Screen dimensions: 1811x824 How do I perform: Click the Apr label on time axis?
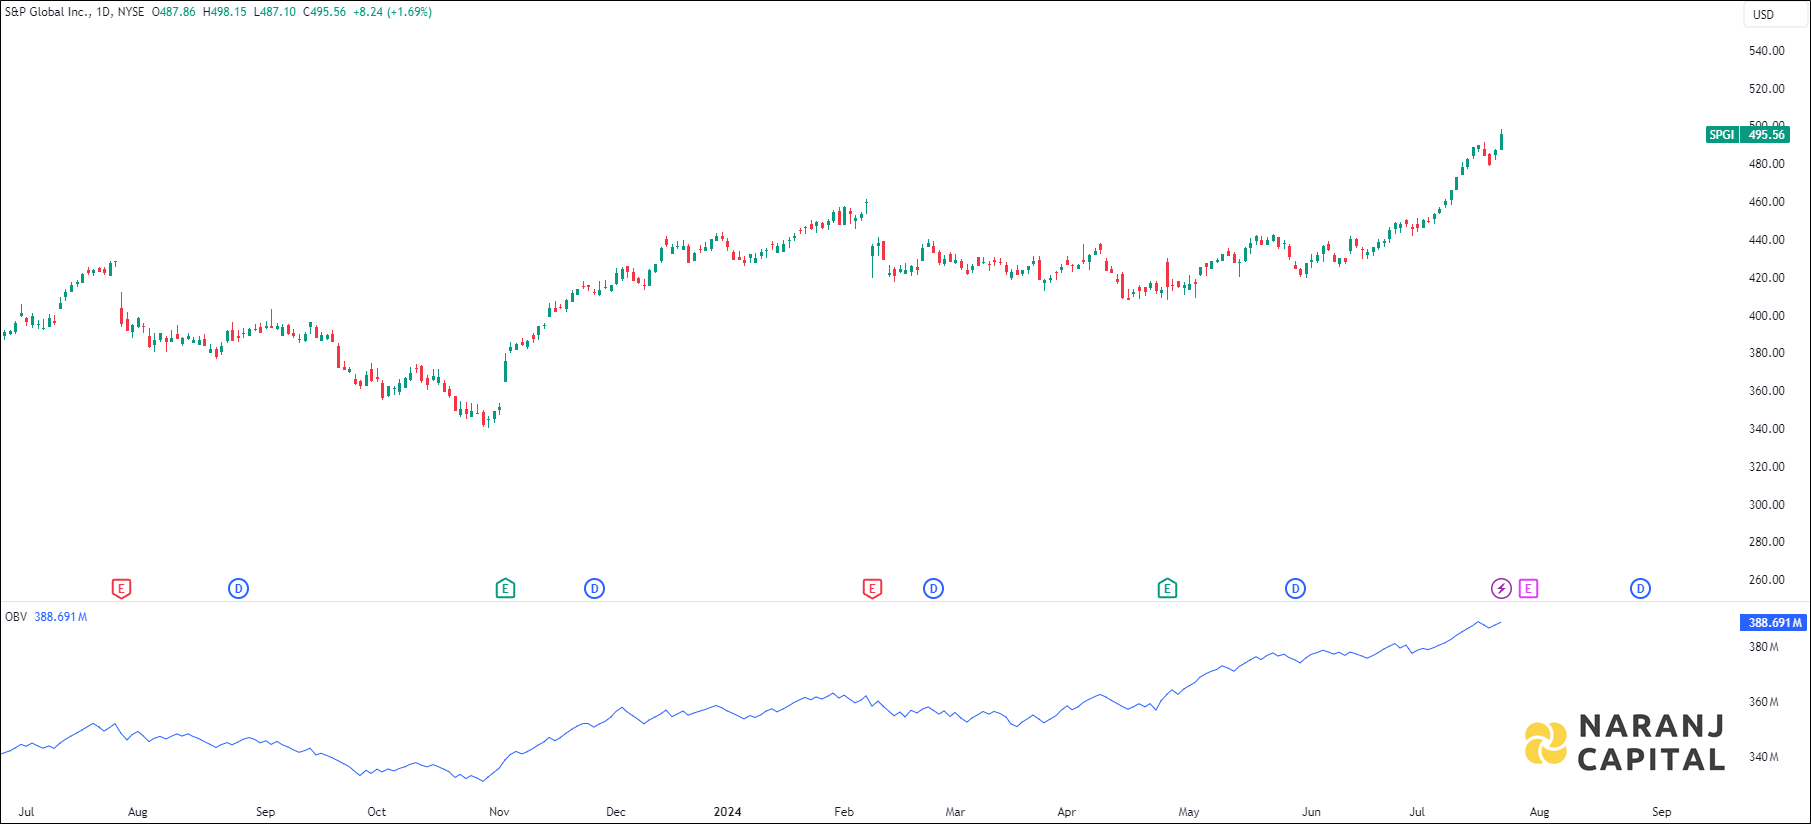(1067, 812)
